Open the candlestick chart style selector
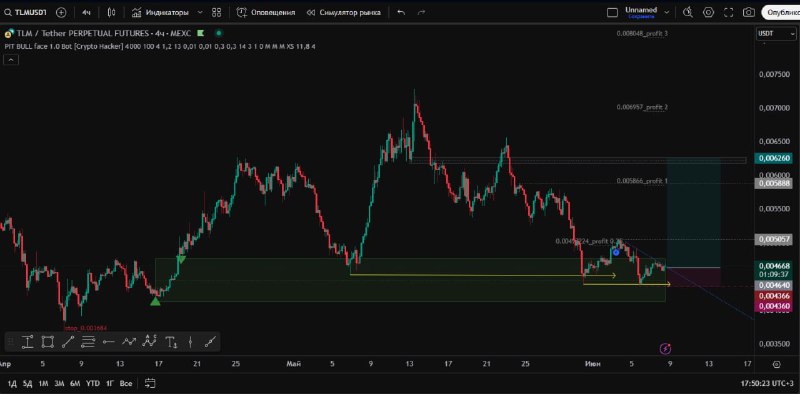The width and height of the screenshot is (800, 394). [x=112, y=12]
